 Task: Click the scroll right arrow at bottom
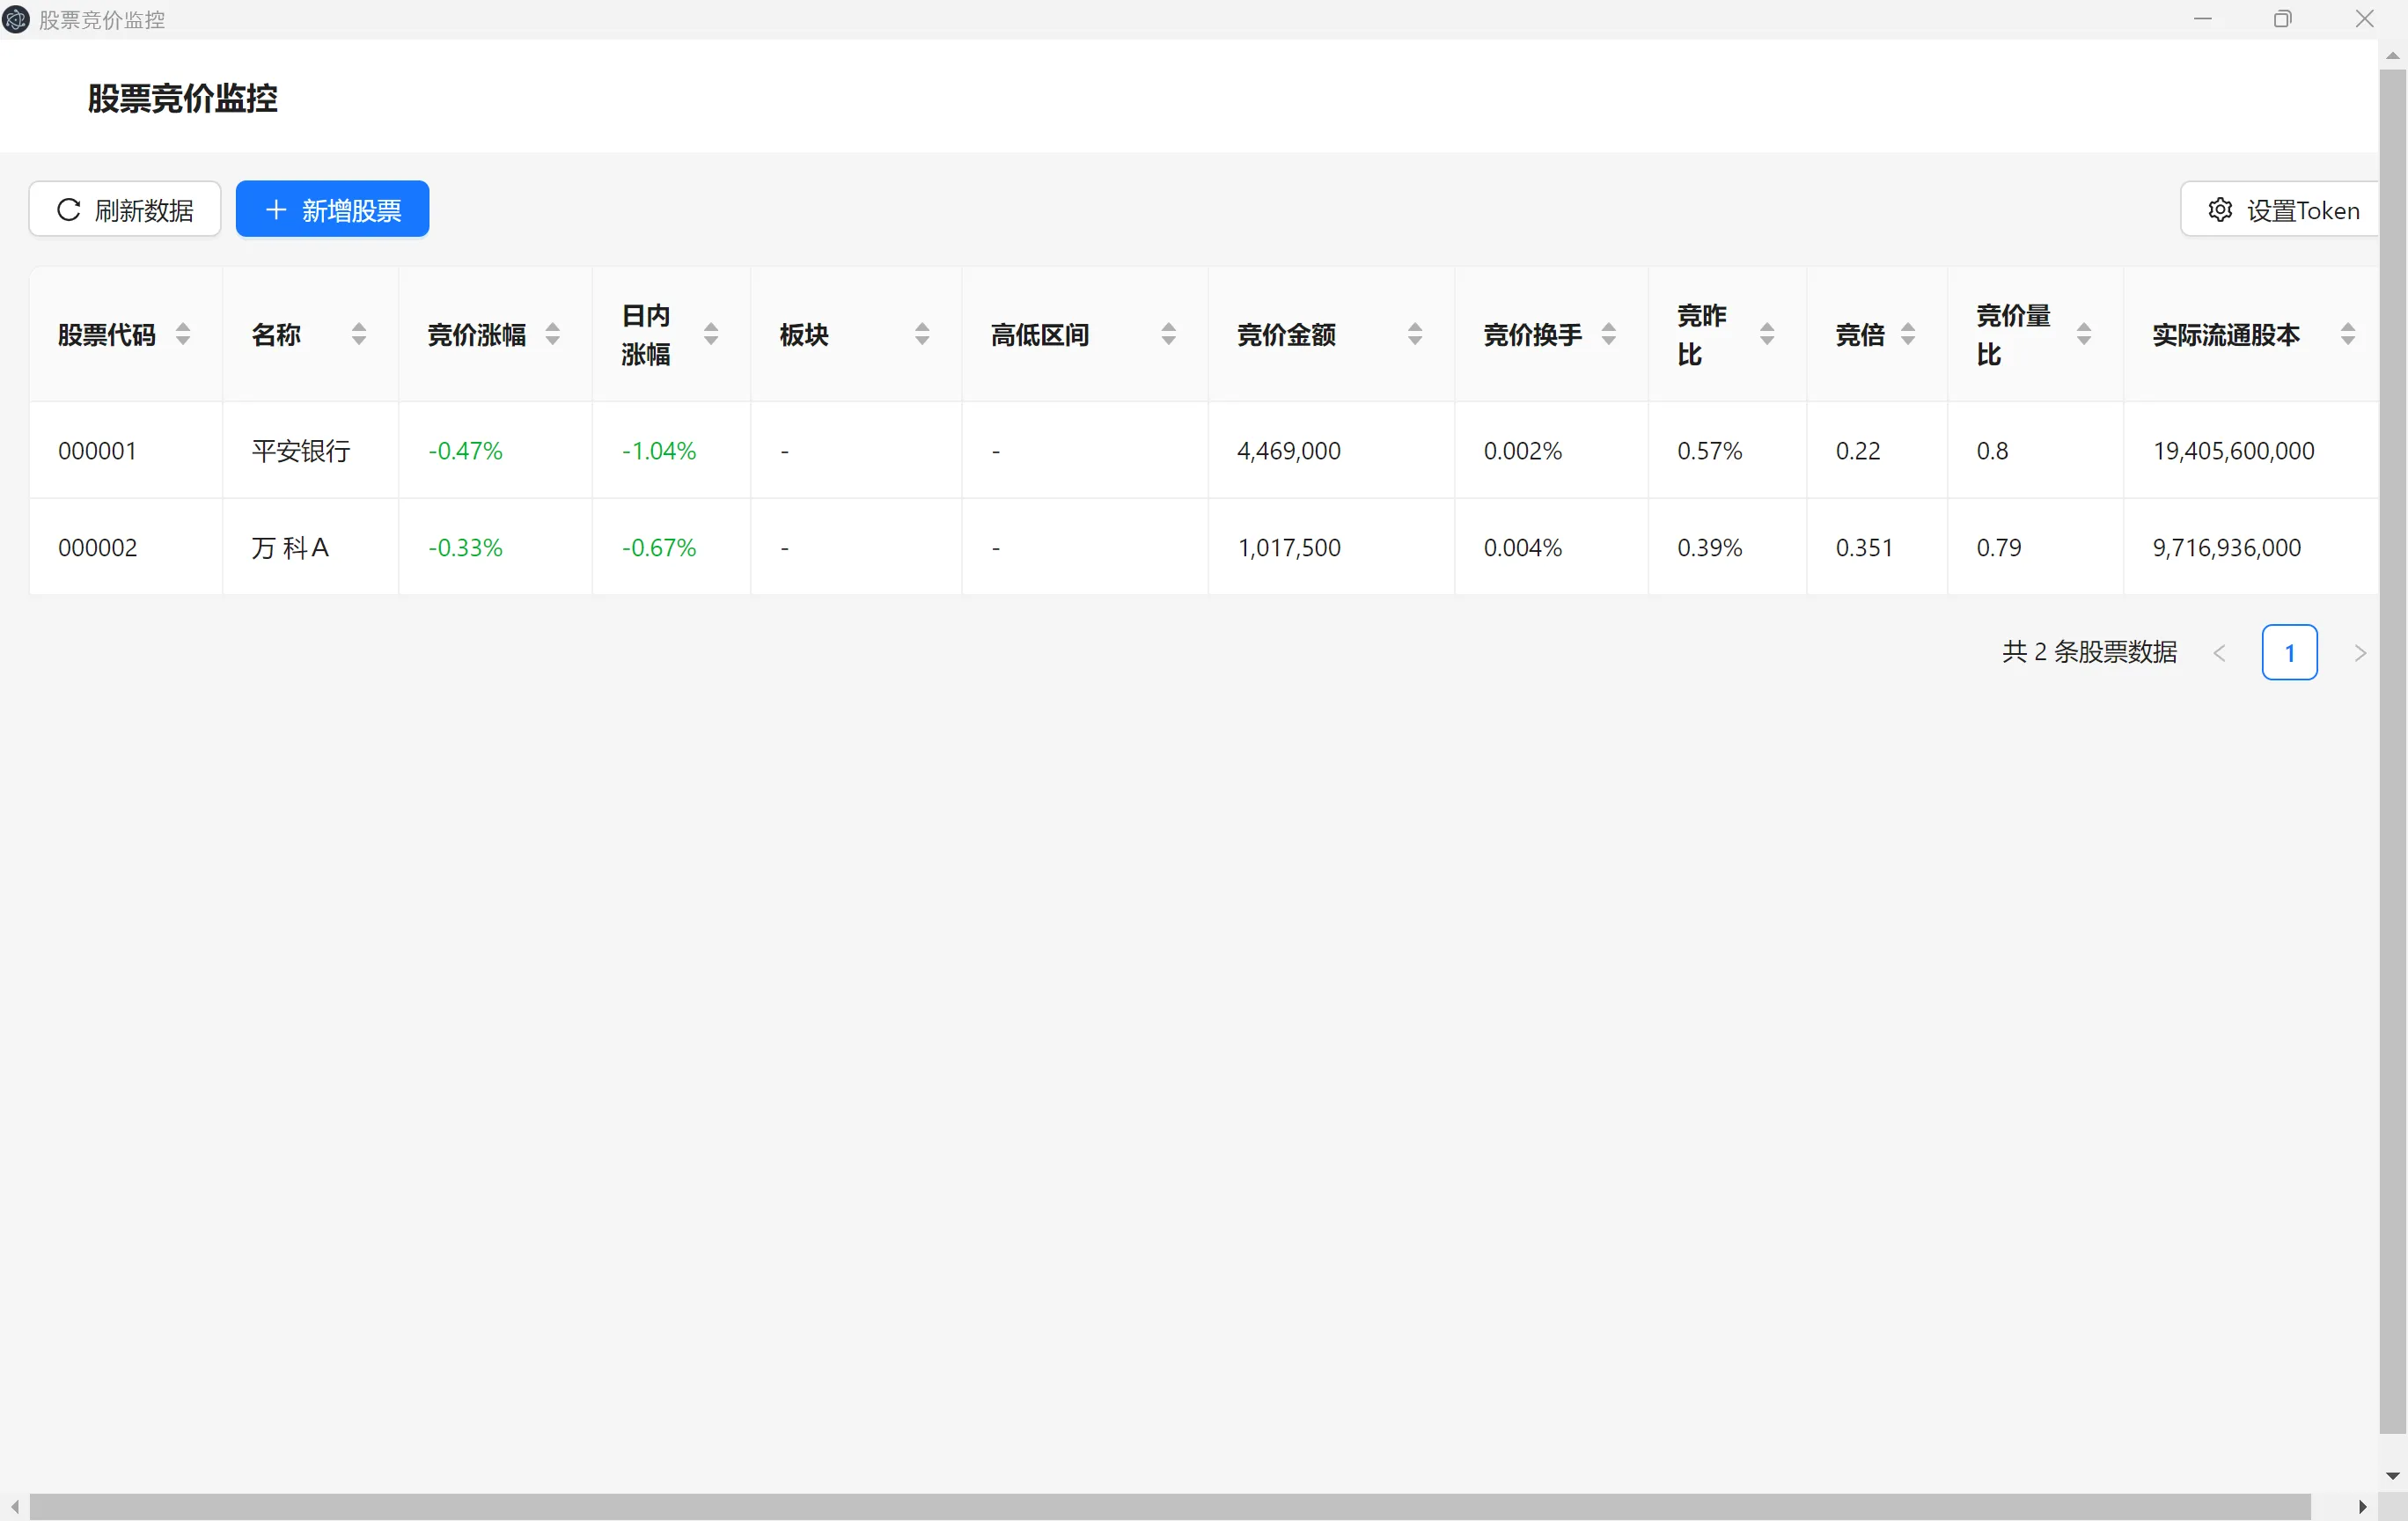tap(2362, 1506)
